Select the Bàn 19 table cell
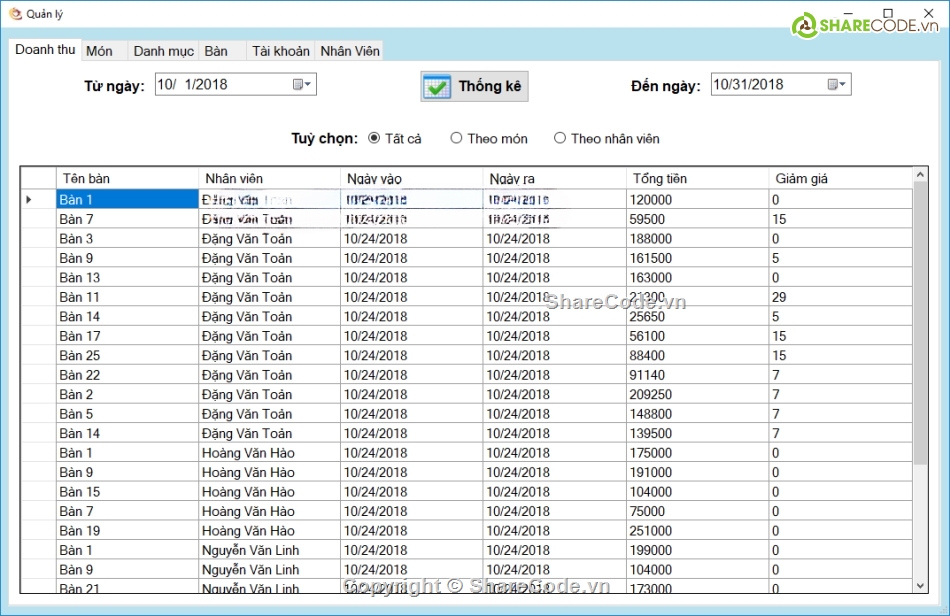Image resolution: width=950 pixels, height=616 pixels. (127, 531)
